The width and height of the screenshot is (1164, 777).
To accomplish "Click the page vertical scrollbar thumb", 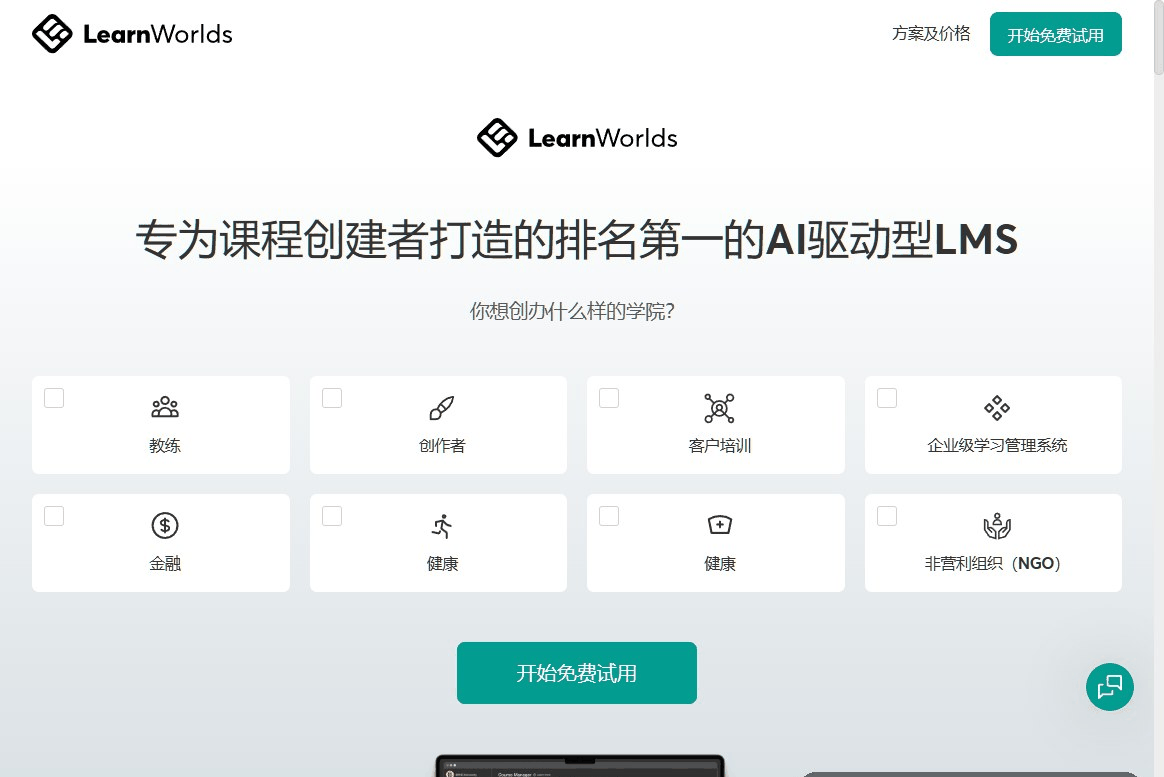I will point(1158,37).
